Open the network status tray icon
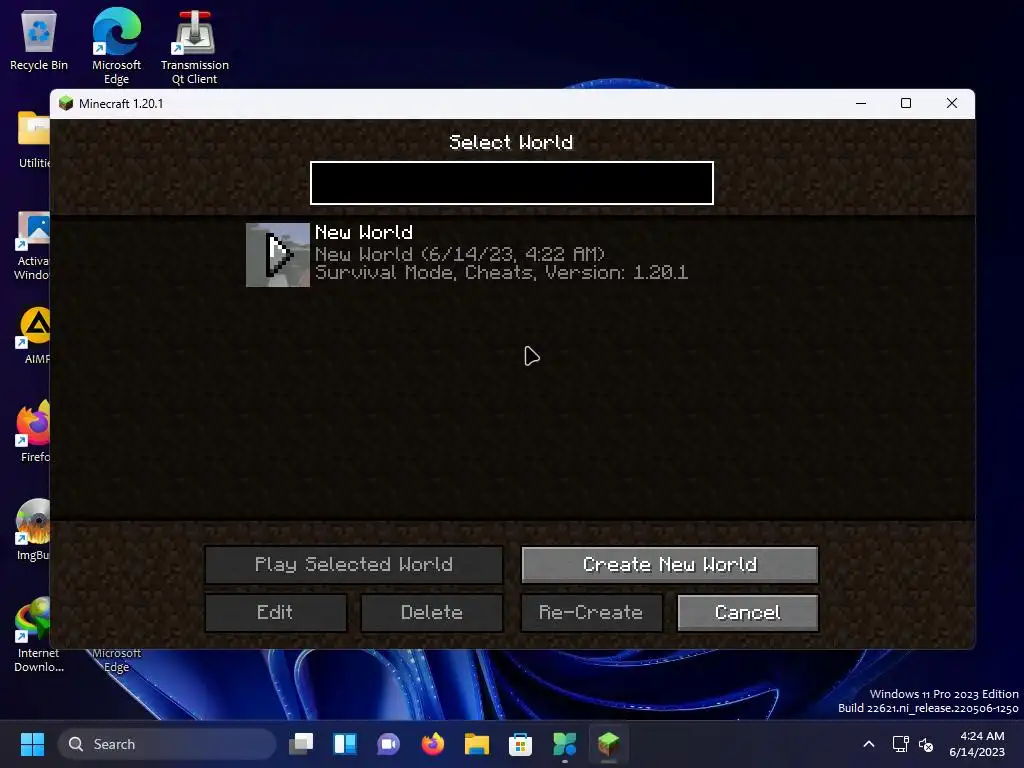Viewport: 1024px width, 768px height. 901,744
